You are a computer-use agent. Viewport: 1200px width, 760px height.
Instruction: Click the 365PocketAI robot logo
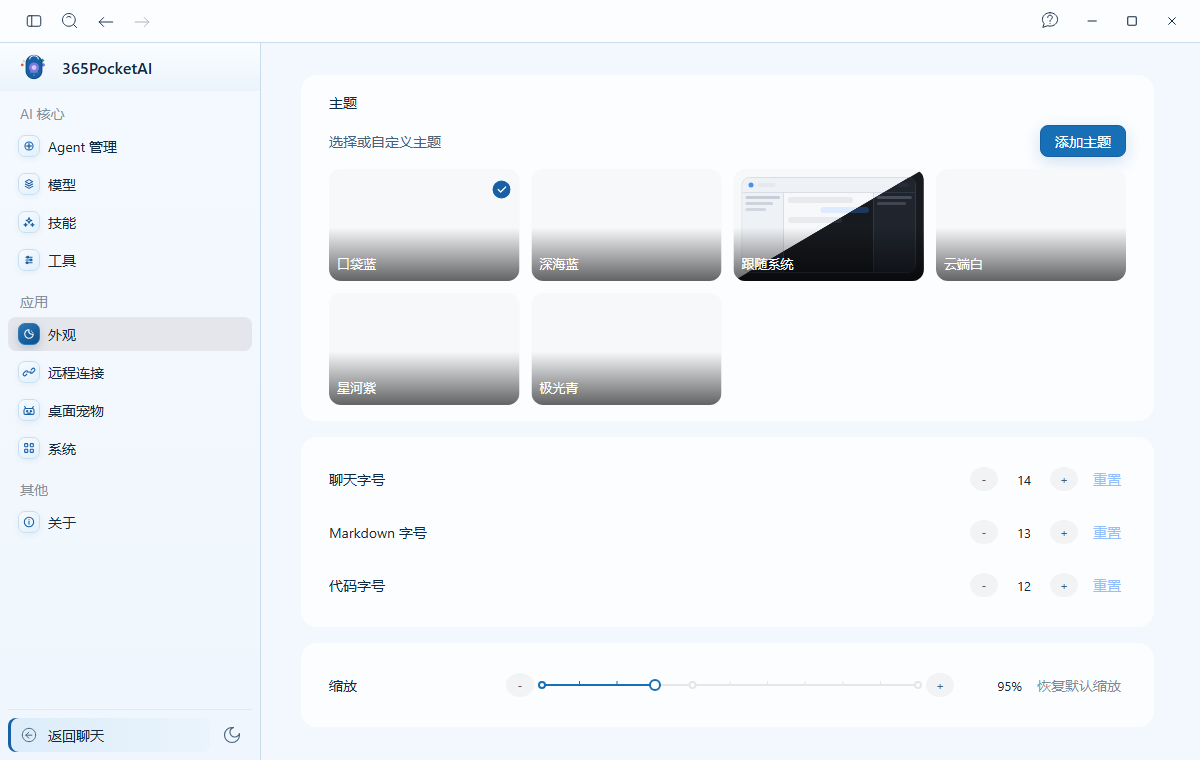[x=34, y=67]
